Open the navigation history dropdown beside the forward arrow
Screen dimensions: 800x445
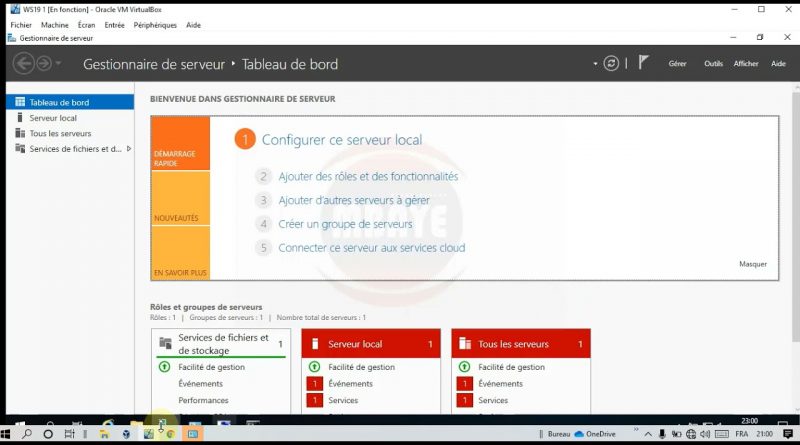coord(58,63)
